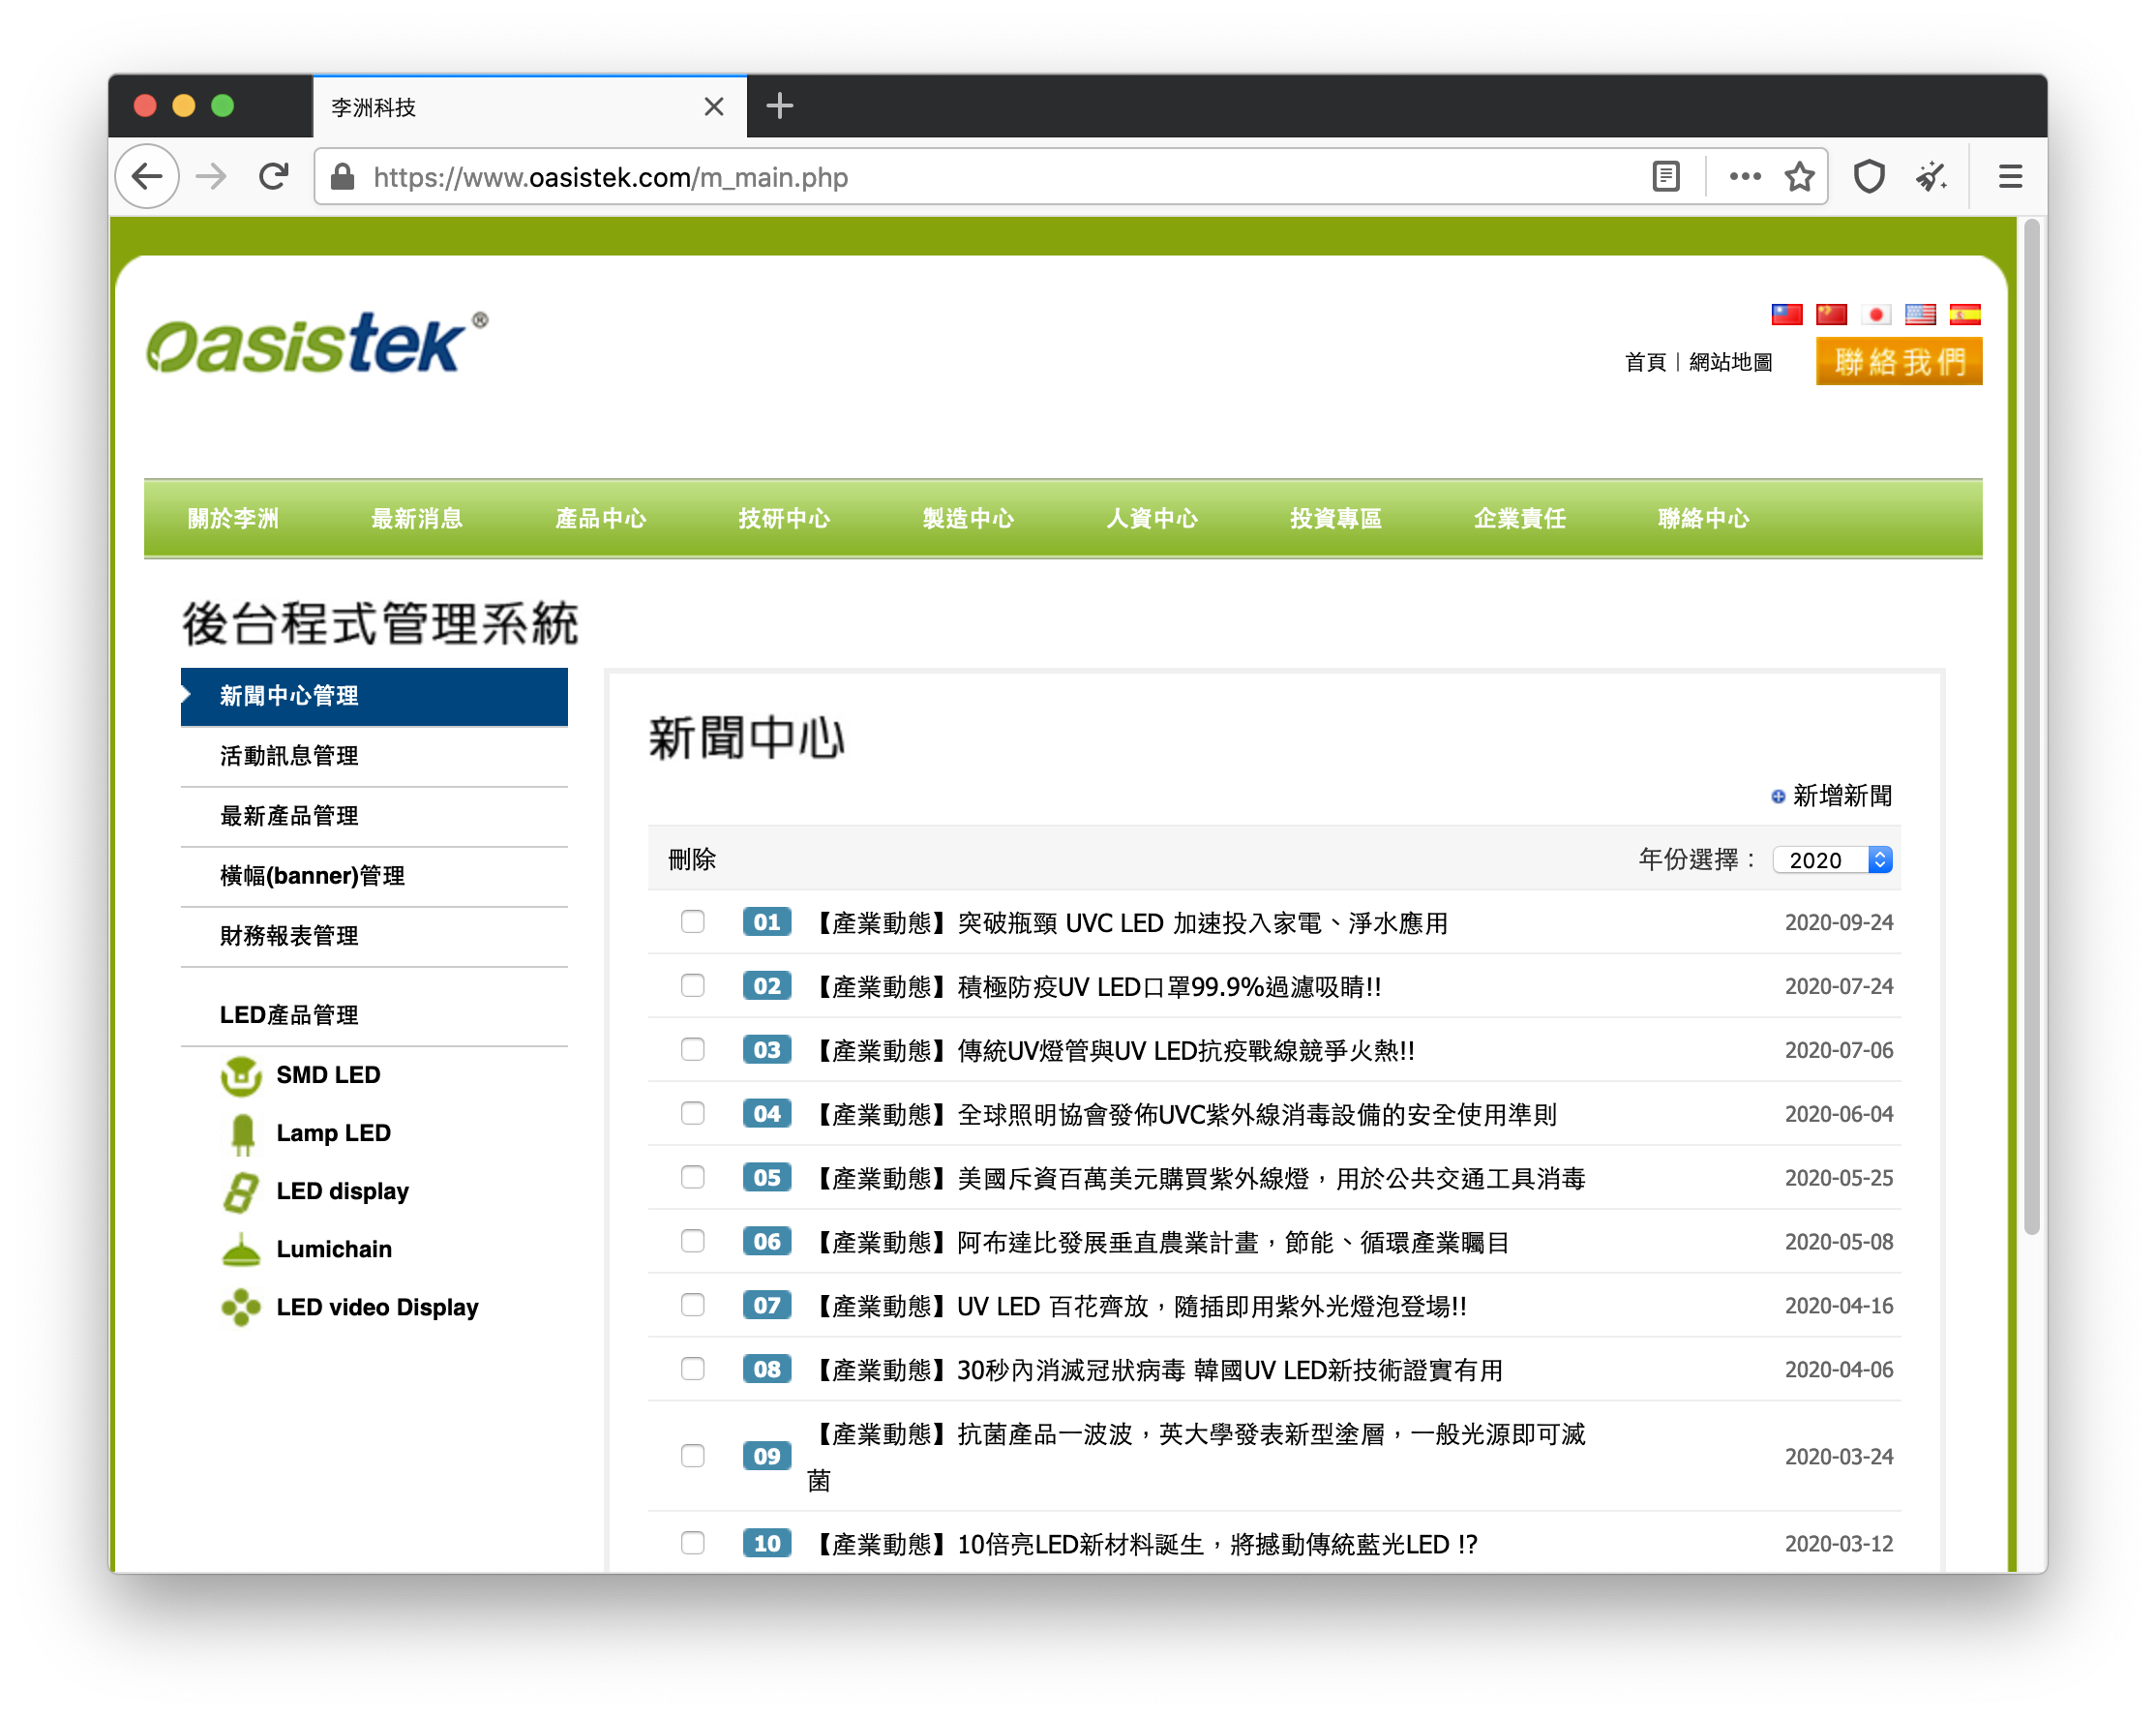Open 產品中心 in the green nav bar
The image size is (2156, 1717).
pyautogui.click(x=601, y=518)
